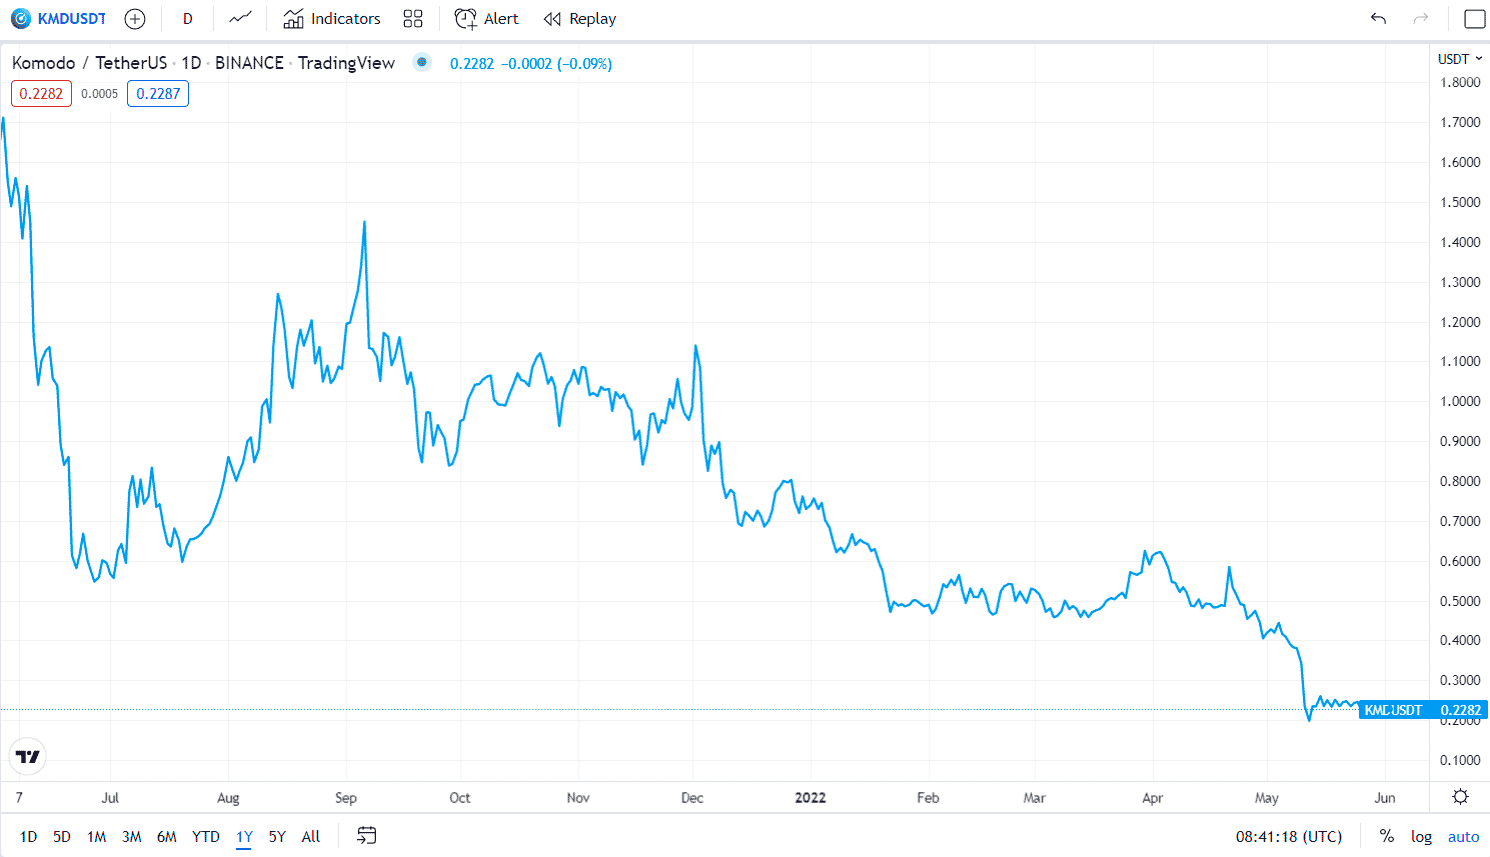Screen dimensions: 1490x857
Task: Click the Jul date axis label
Action: (x=110, y=798)
